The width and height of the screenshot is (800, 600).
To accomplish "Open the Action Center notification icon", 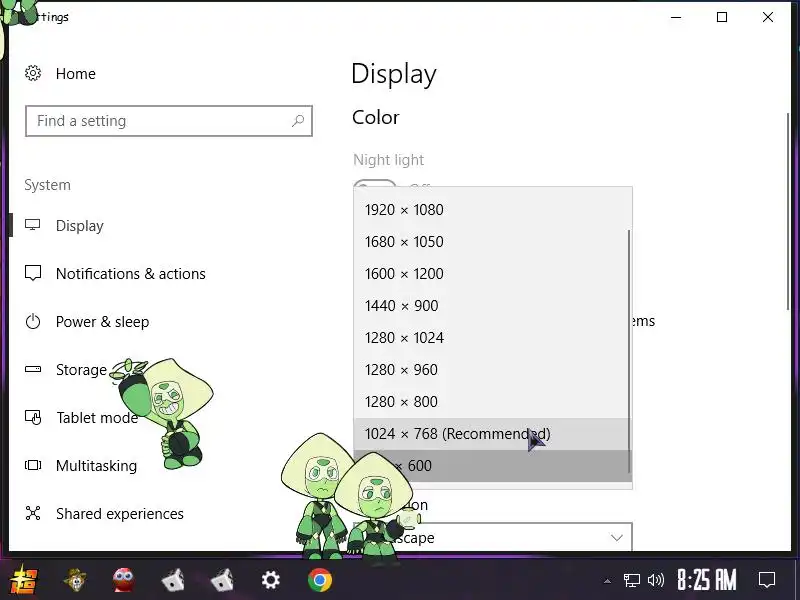I will tap(767, 580).
